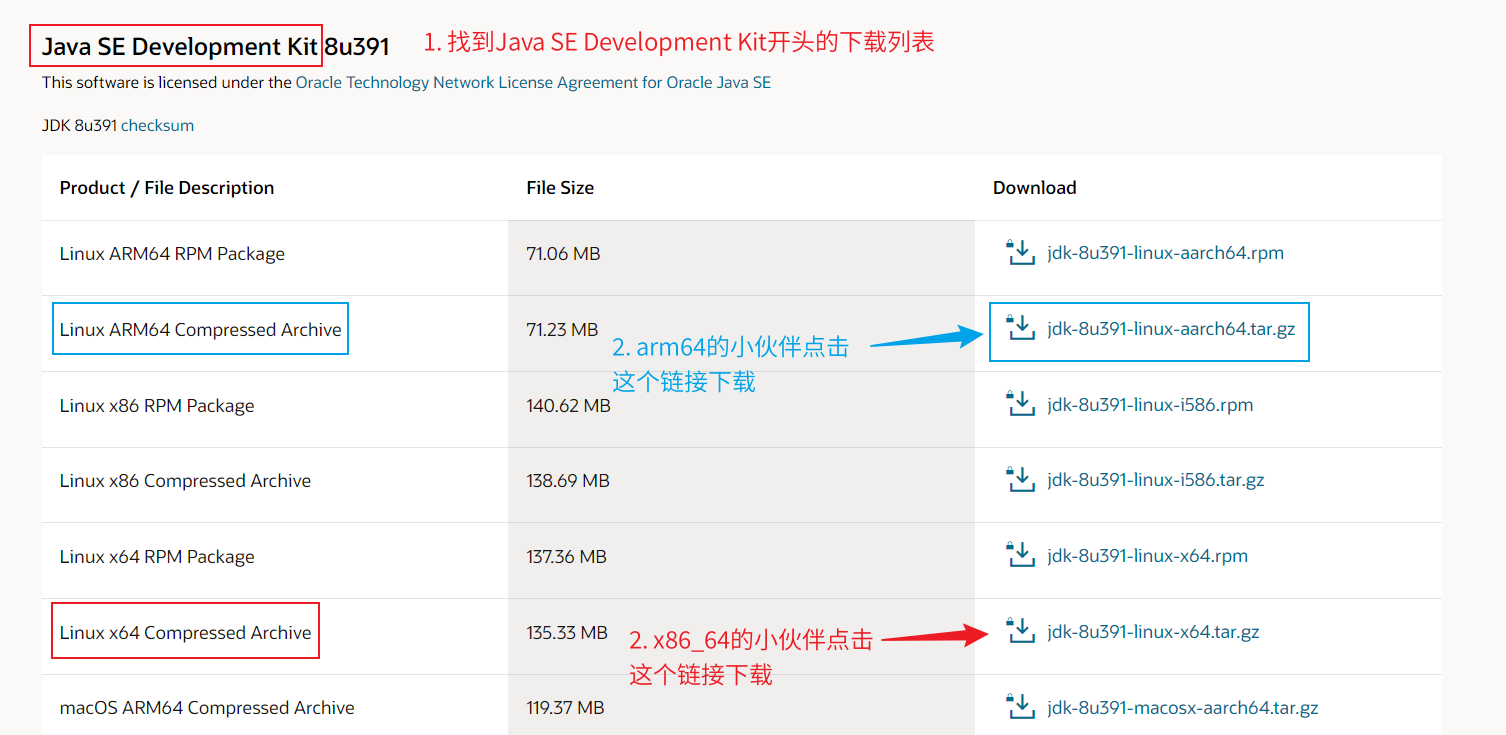Open Oracle Technology Network License Agreement link

click(x=533, y=83)
